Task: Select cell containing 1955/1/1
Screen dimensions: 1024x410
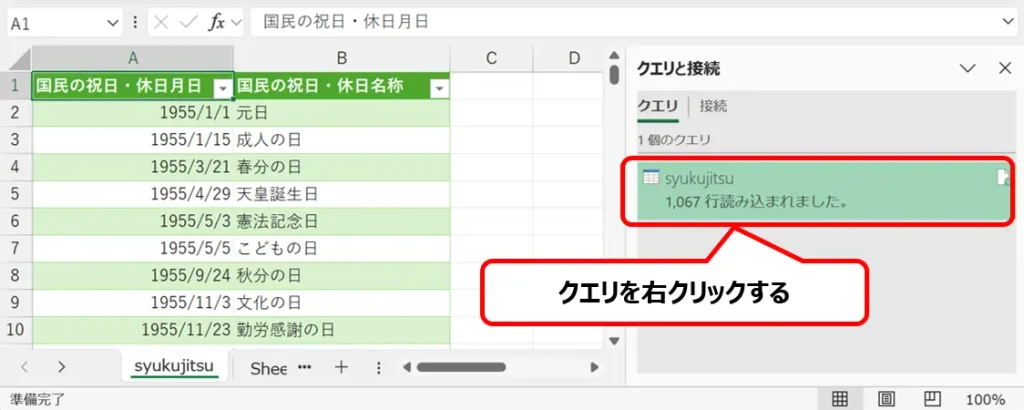Action: 133,113
